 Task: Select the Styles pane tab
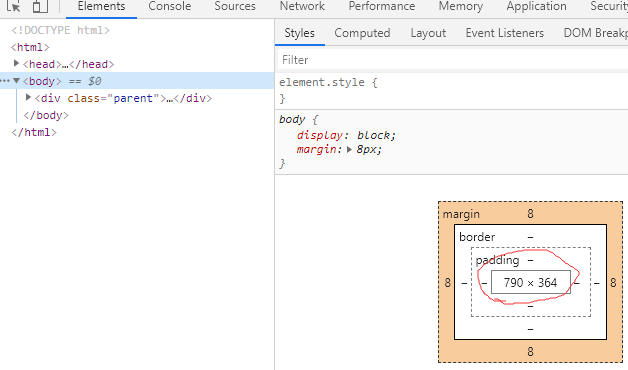[x=300, y=33]
